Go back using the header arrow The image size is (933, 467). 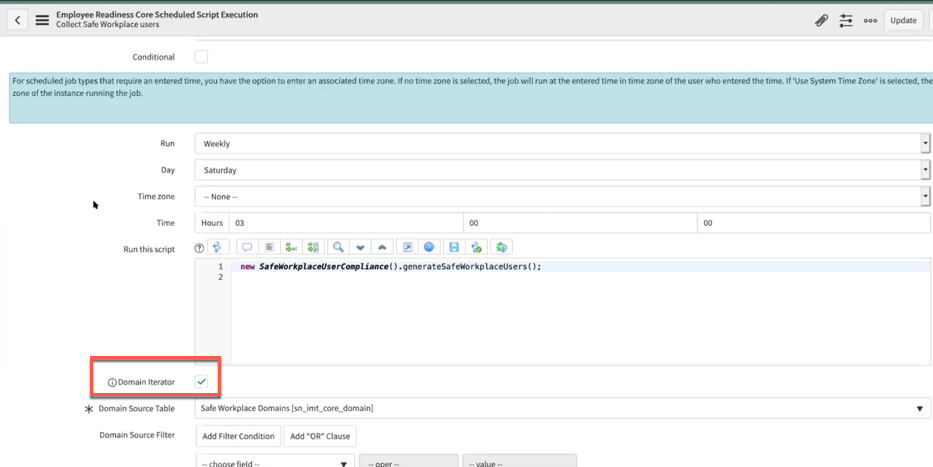coord(18,20)
